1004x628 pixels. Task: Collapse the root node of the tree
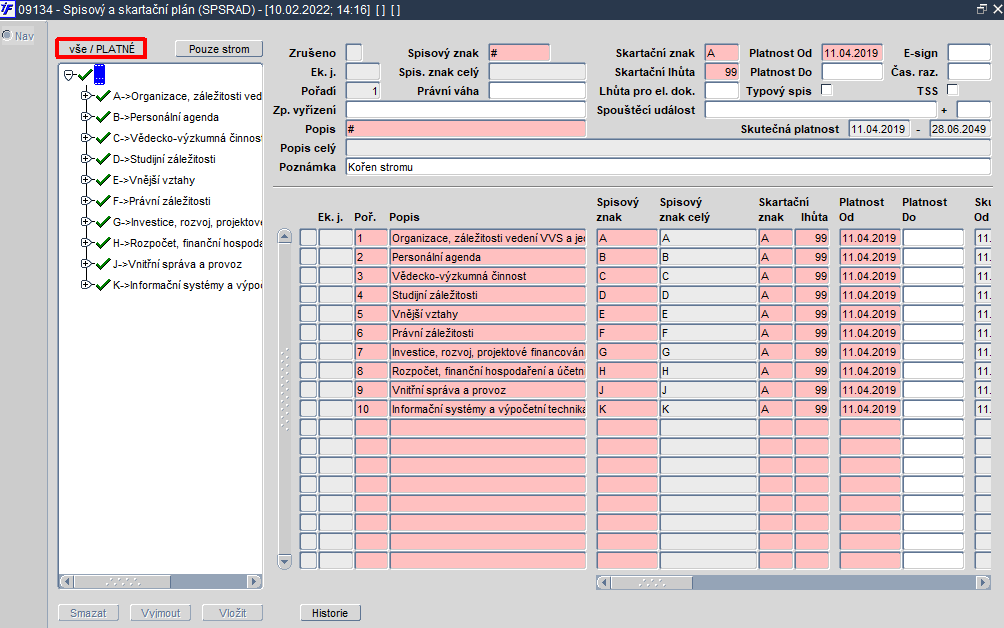[x=68, y=75]
